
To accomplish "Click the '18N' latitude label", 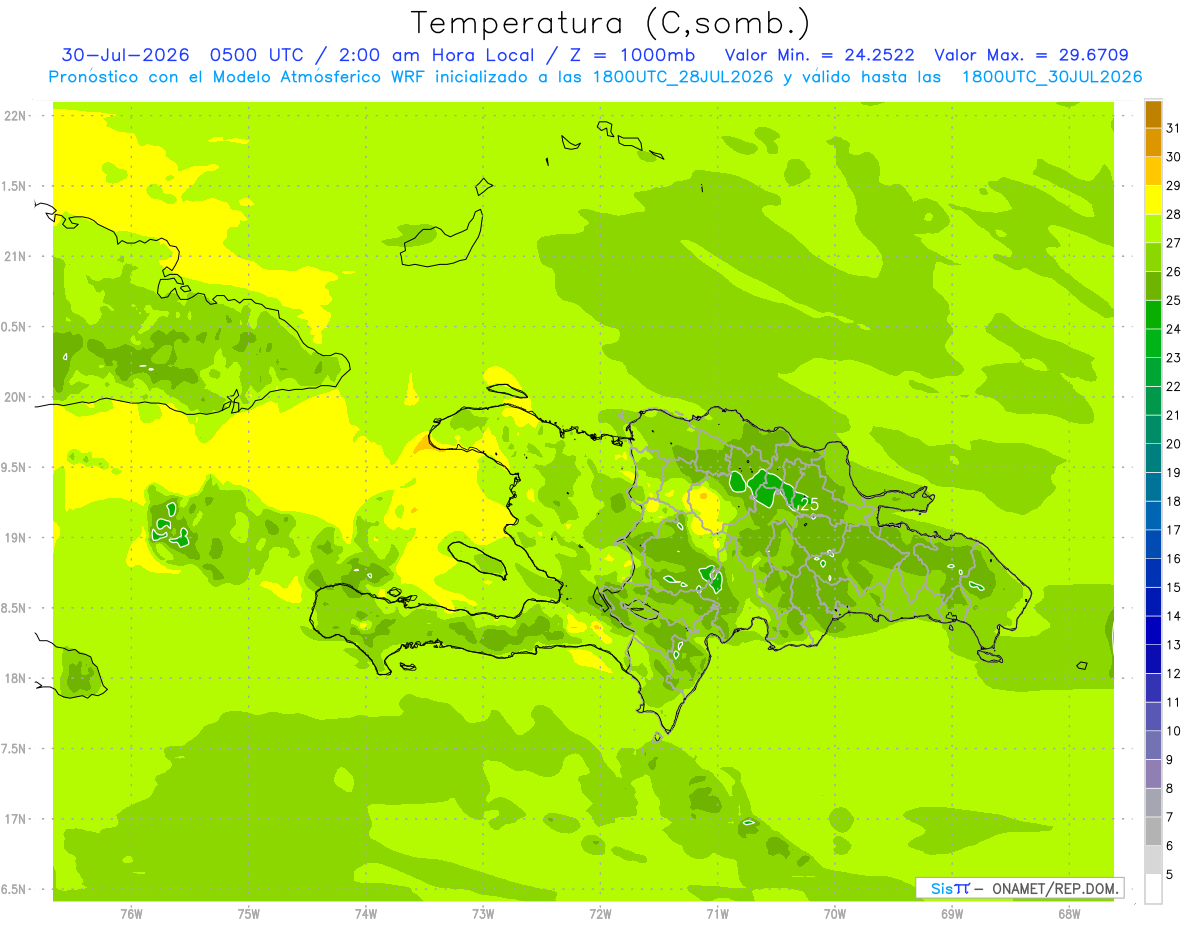I will (15, 678).
